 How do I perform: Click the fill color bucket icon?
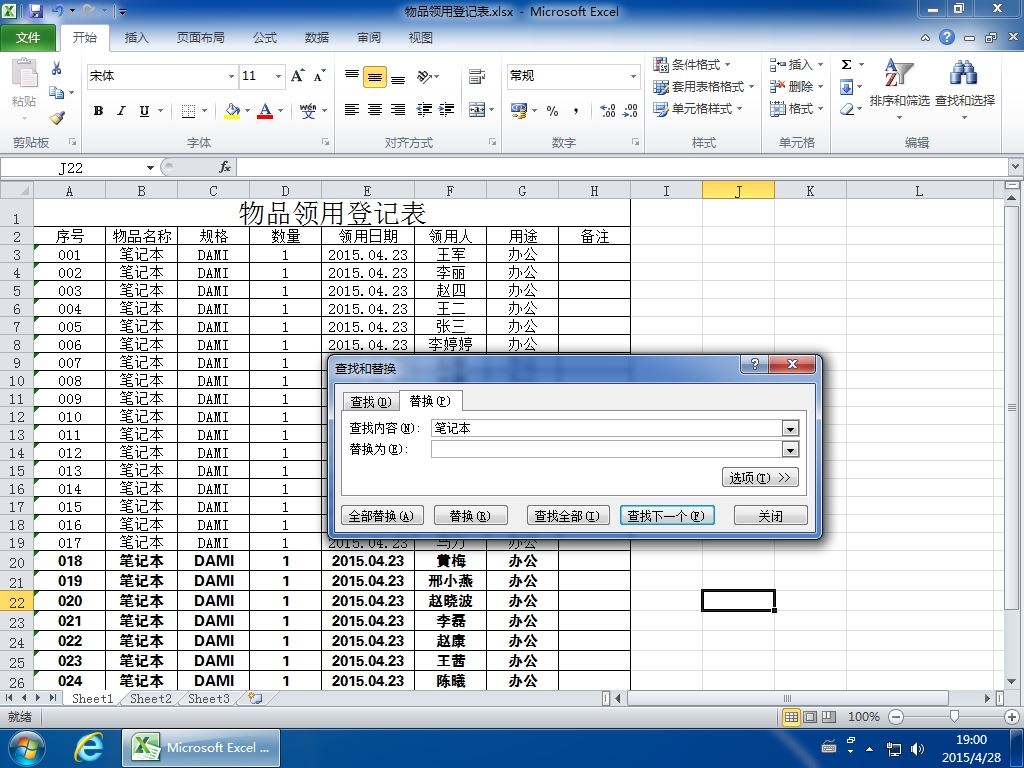(x=232, y=110)
